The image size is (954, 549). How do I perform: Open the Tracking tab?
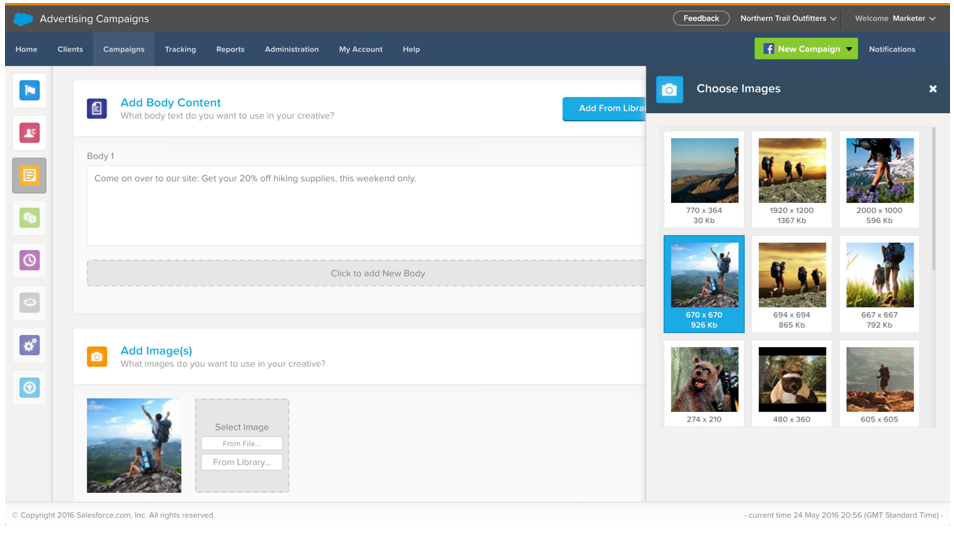[x=180, y=49]
